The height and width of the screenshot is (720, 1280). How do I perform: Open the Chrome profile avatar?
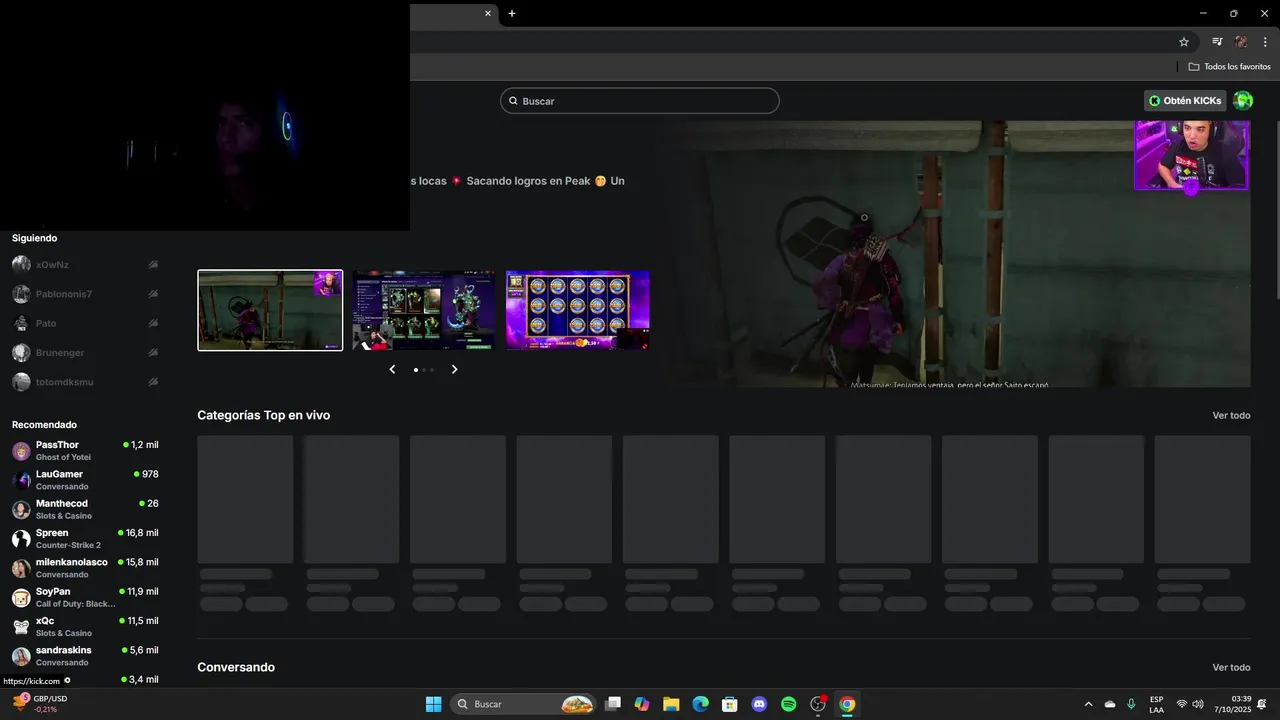[x=1241, y=42]
